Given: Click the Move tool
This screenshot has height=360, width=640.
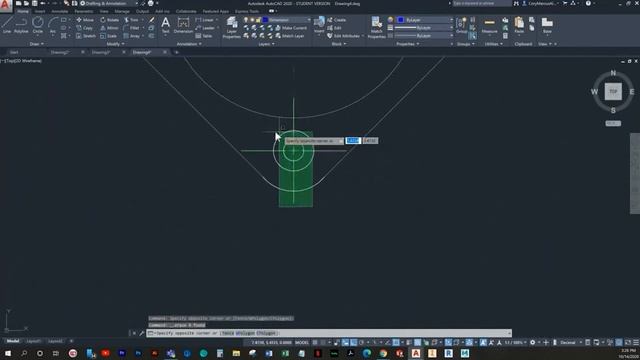Looking at the screenshot, I should point(85,20).
